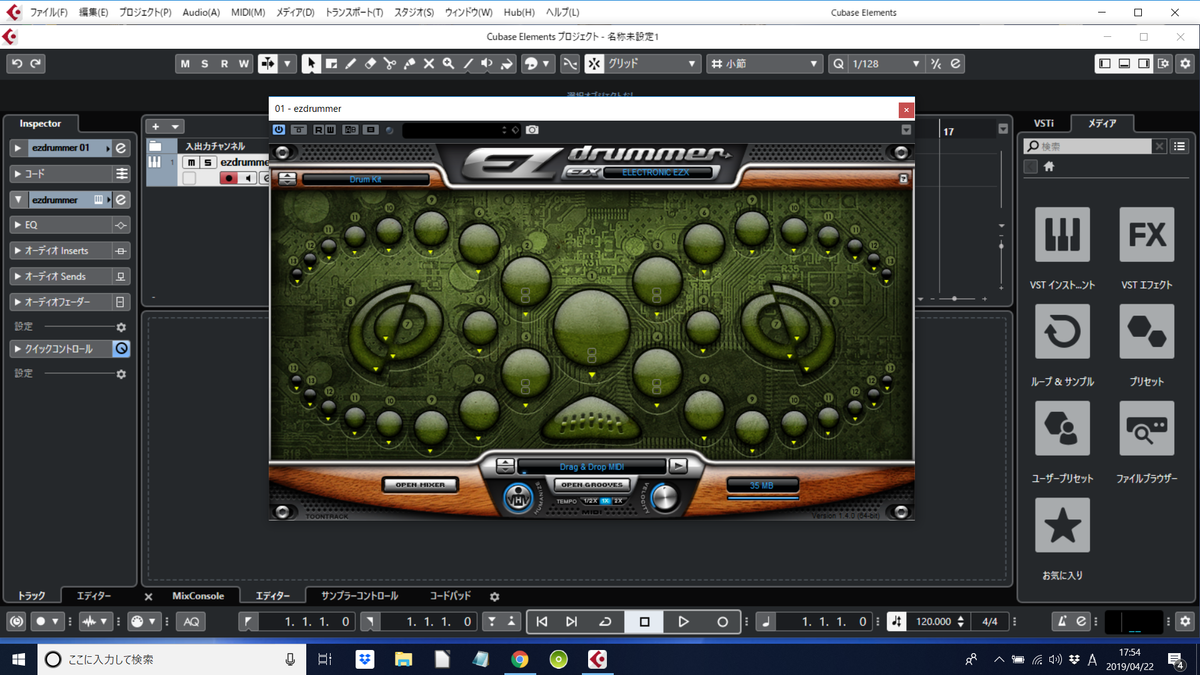Open VST Effects FX media tile

pyautogui.click(x=1146, y=235)
